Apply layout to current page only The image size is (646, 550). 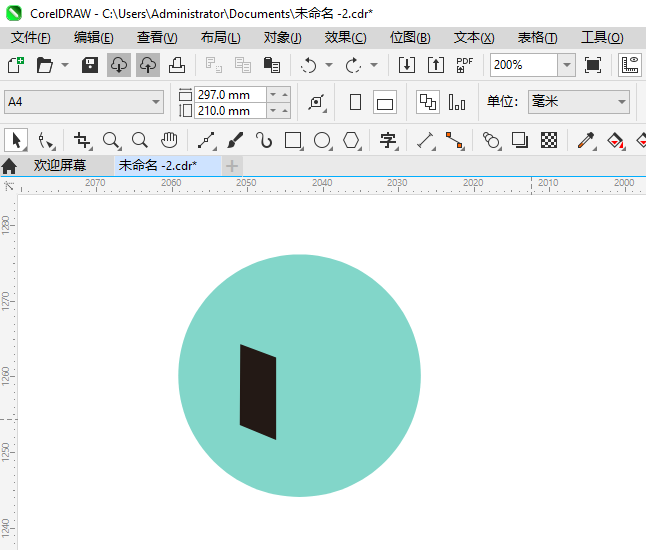coord(457,102)
